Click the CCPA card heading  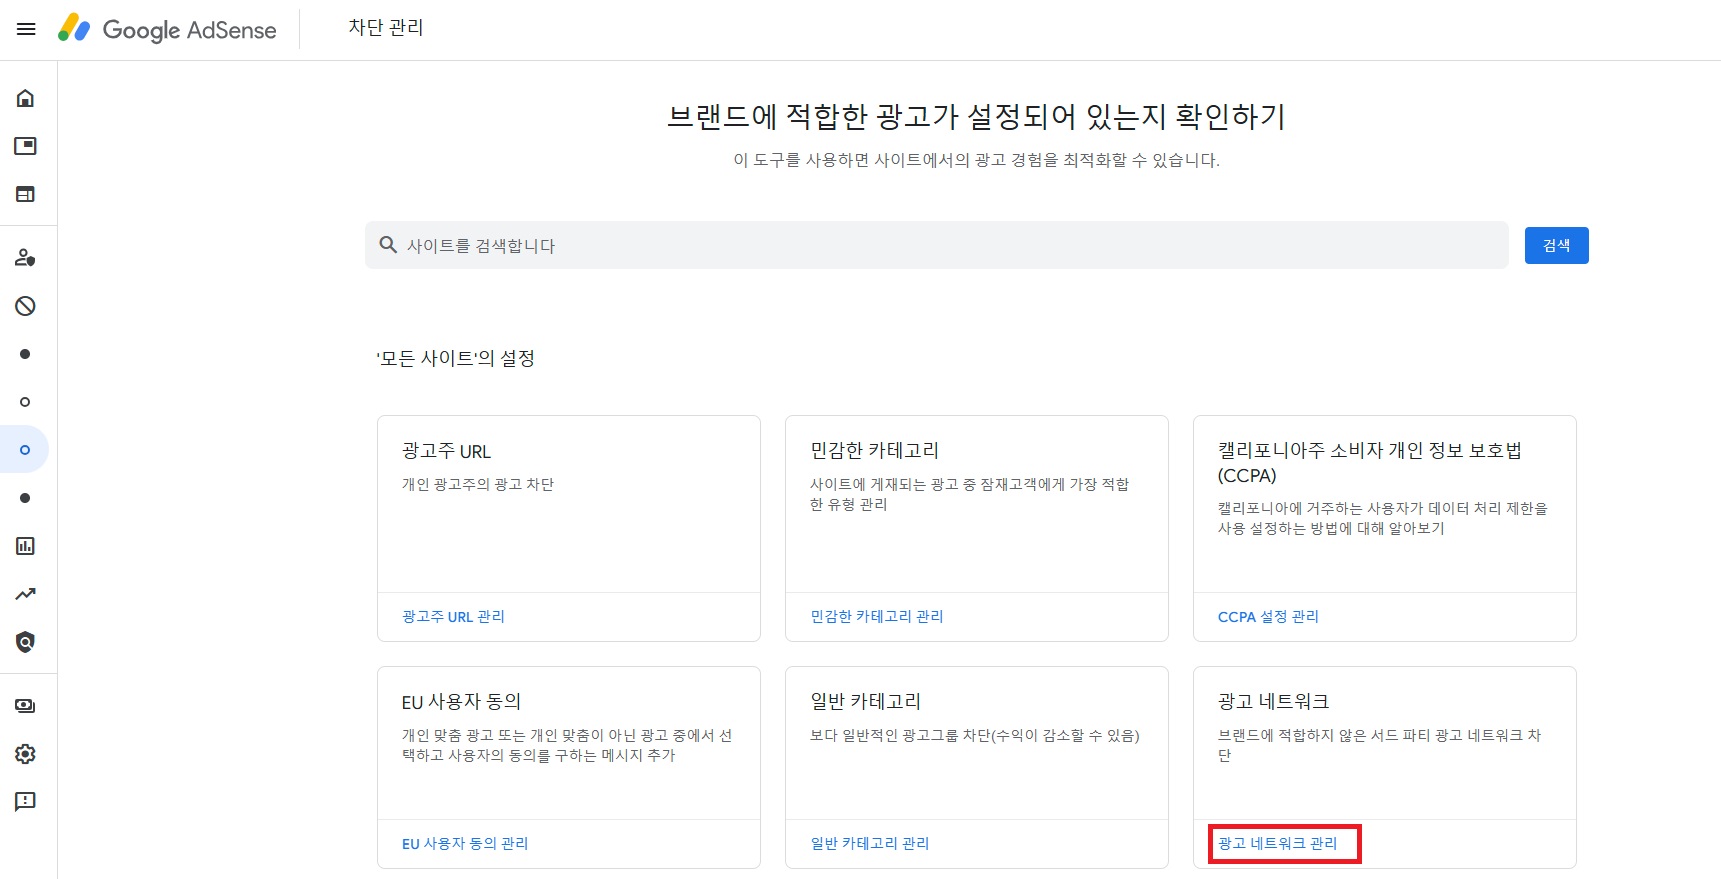click(1370, 463)
